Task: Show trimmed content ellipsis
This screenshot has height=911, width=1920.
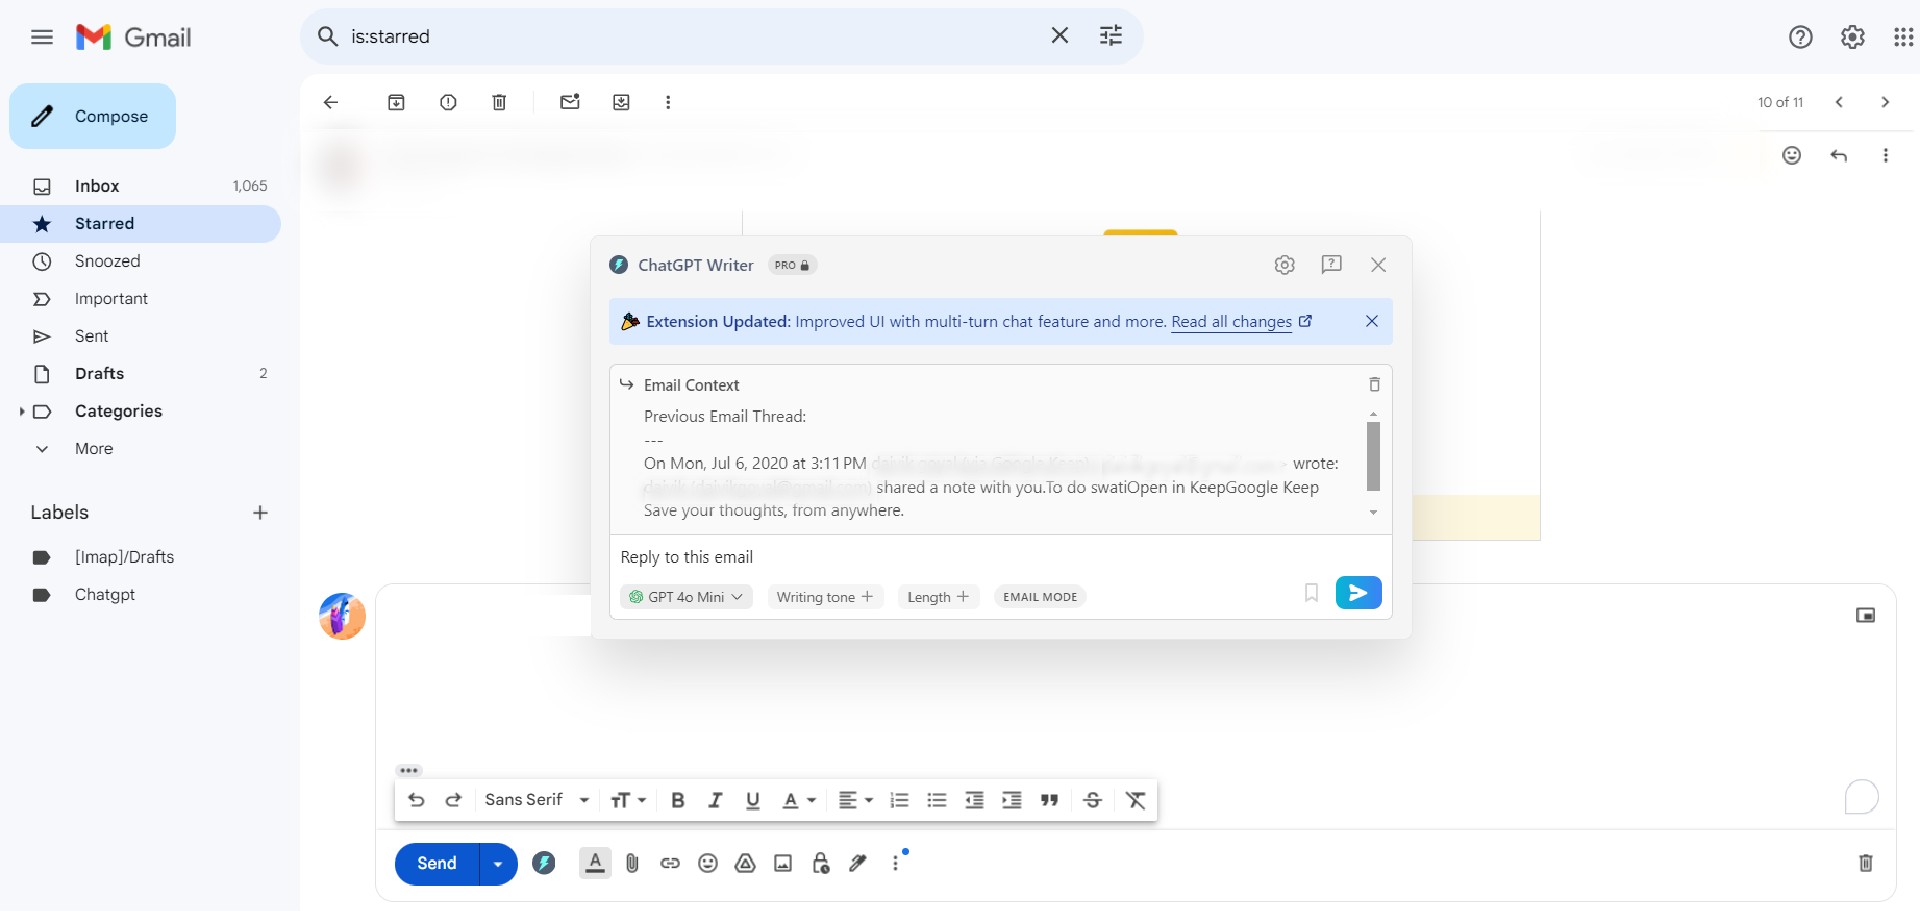Action: click(409, 770)
